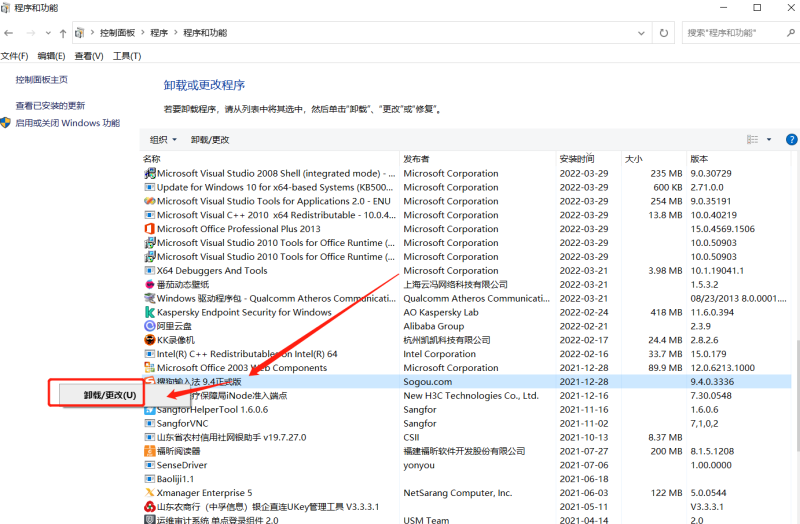Select Microsoft Office Professional Plus 2013 icon
The height and width of the screenshot is (524, 800).
149,229
